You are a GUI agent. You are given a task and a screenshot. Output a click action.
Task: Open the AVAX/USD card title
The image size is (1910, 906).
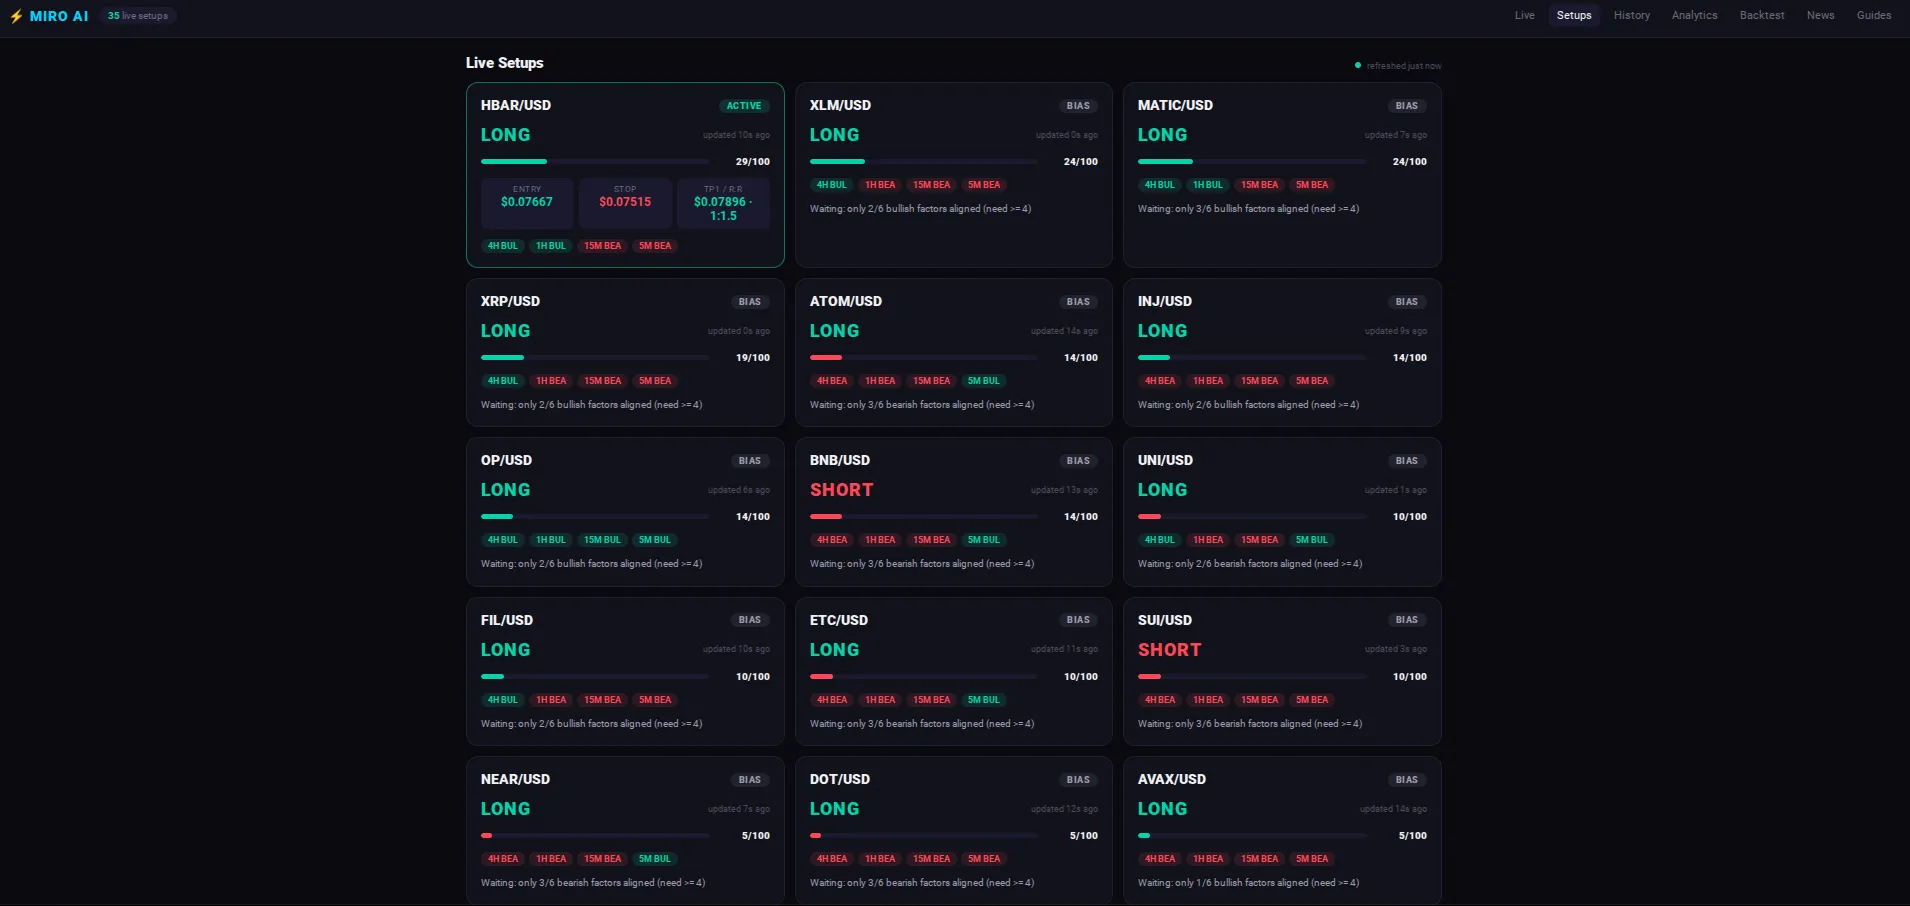click(1171, 779)
